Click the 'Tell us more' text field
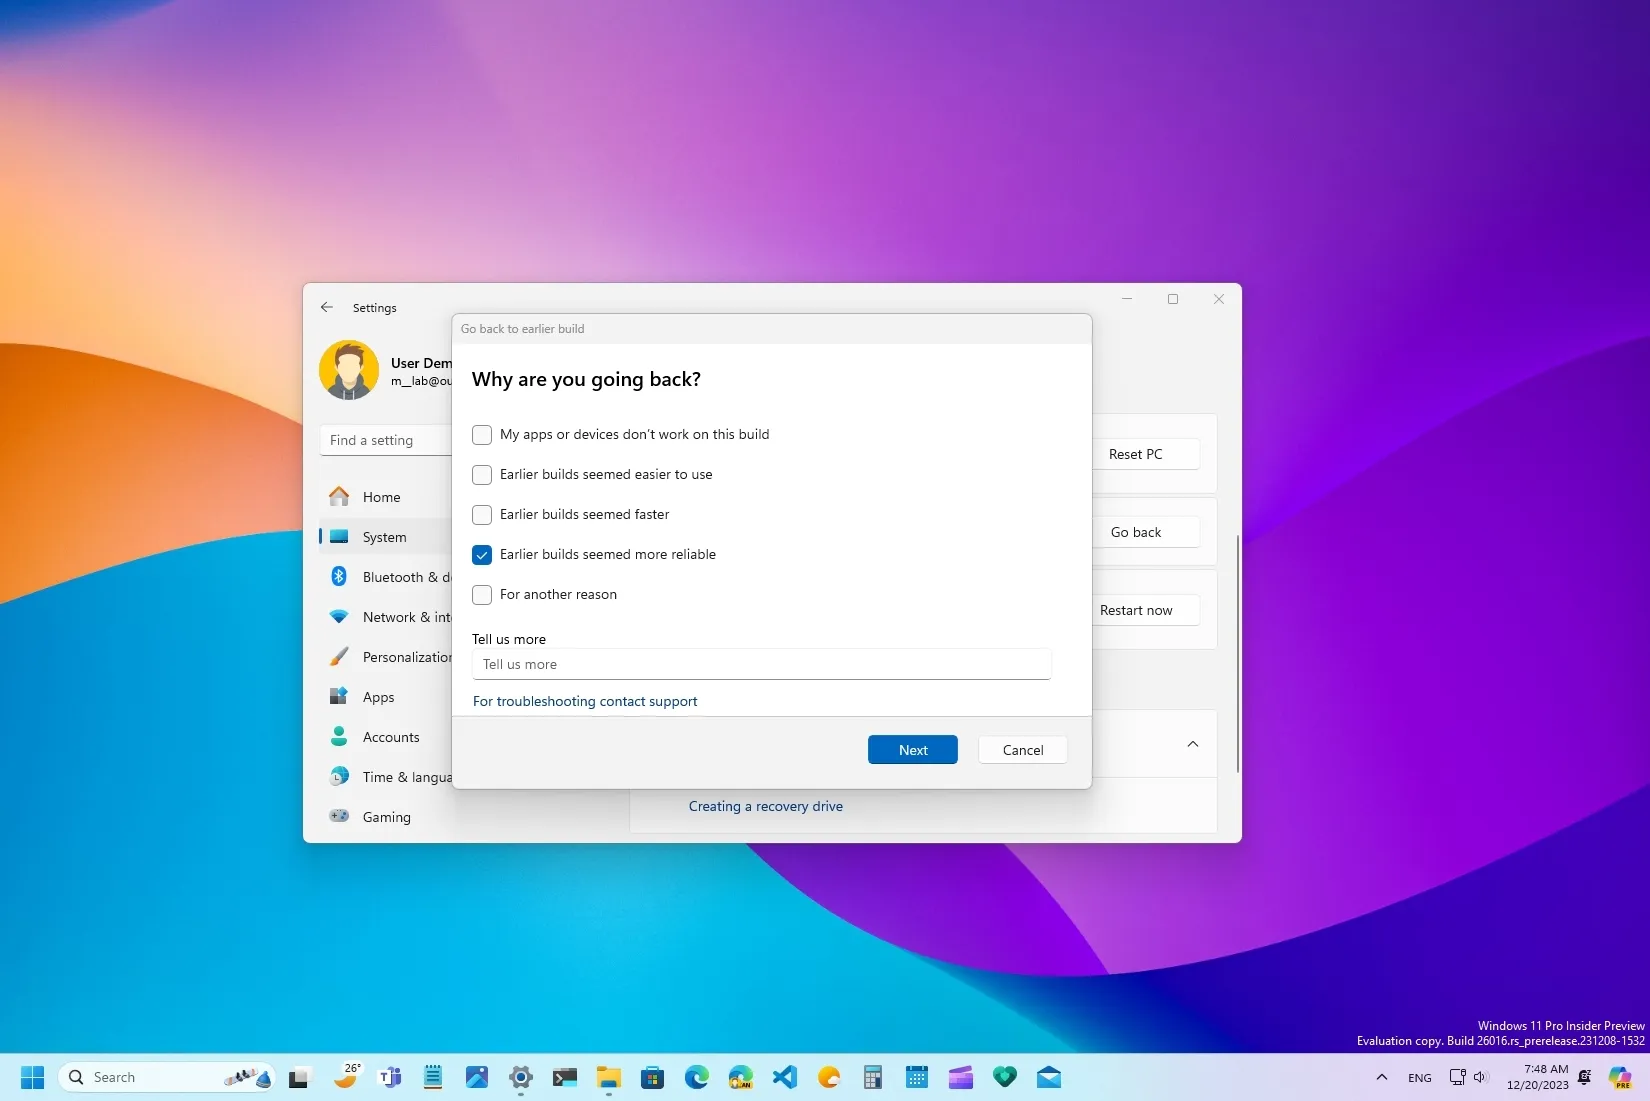Image resolution: width=1650 pixels, height=1101 pixels. [x=760, y=664]
